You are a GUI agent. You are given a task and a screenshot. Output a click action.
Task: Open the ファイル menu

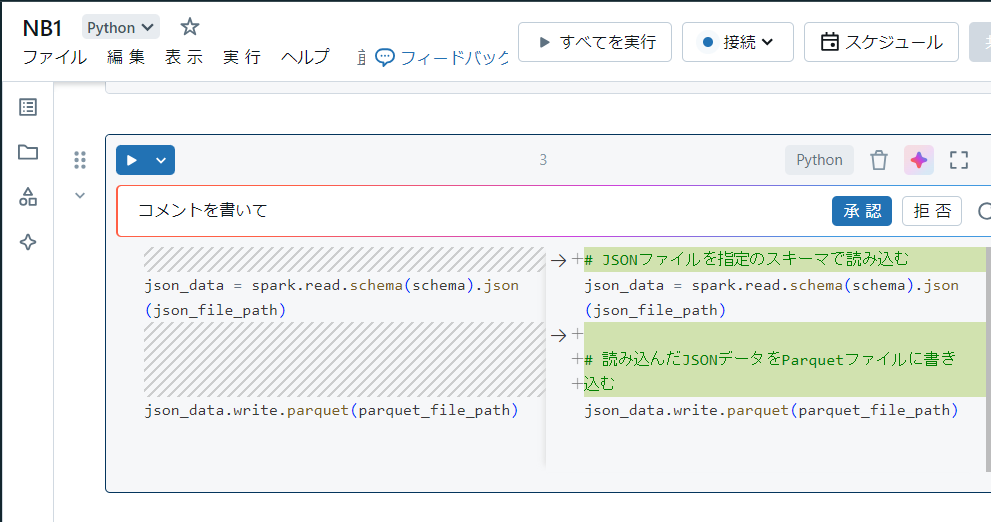[54, 57]
